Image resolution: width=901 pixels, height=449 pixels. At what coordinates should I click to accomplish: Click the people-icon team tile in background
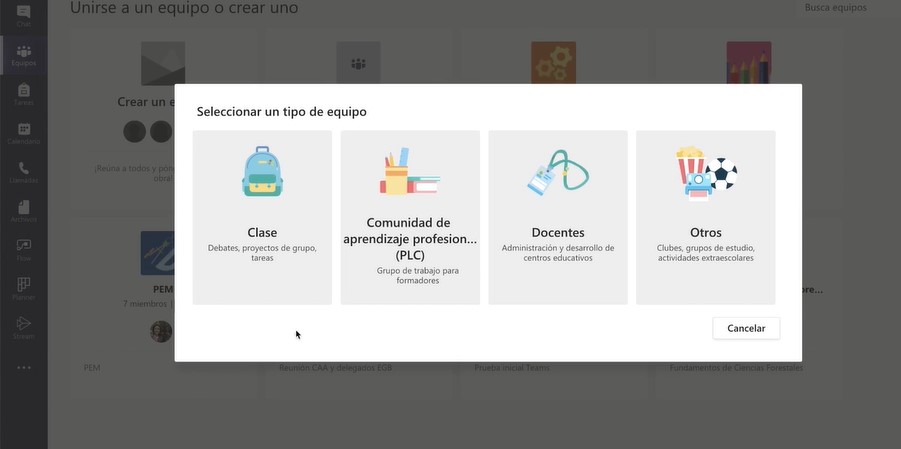tap(359, 63)
